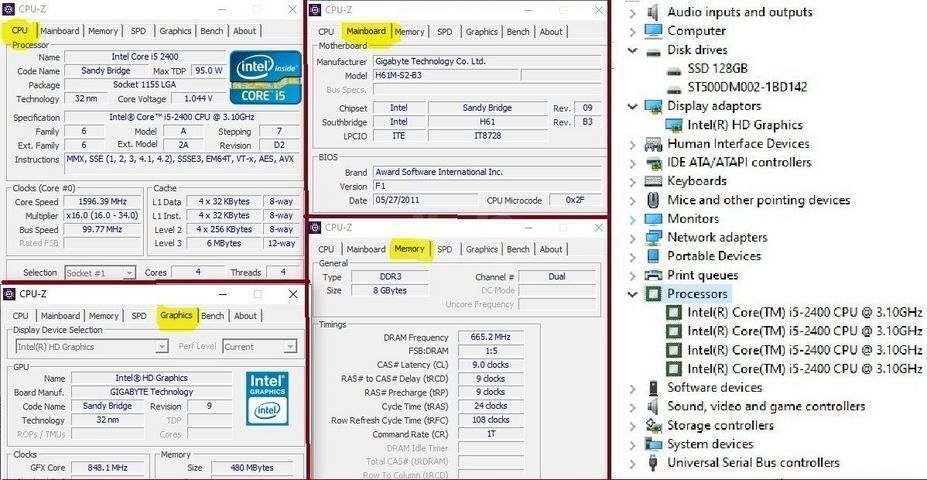
Task: Select highlighted Mainboard tab in Mainboard window
Action: coord(367,31)
